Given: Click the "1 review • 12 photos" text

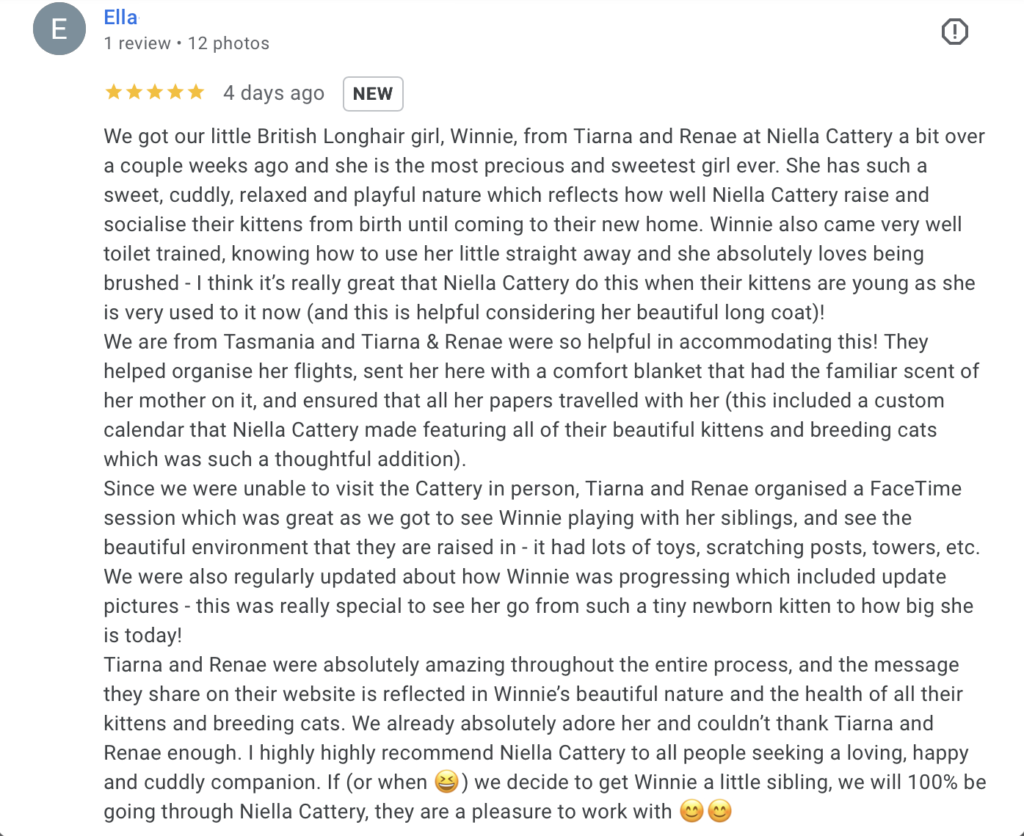Looking at the screenshot, I should tap(187, 43).
